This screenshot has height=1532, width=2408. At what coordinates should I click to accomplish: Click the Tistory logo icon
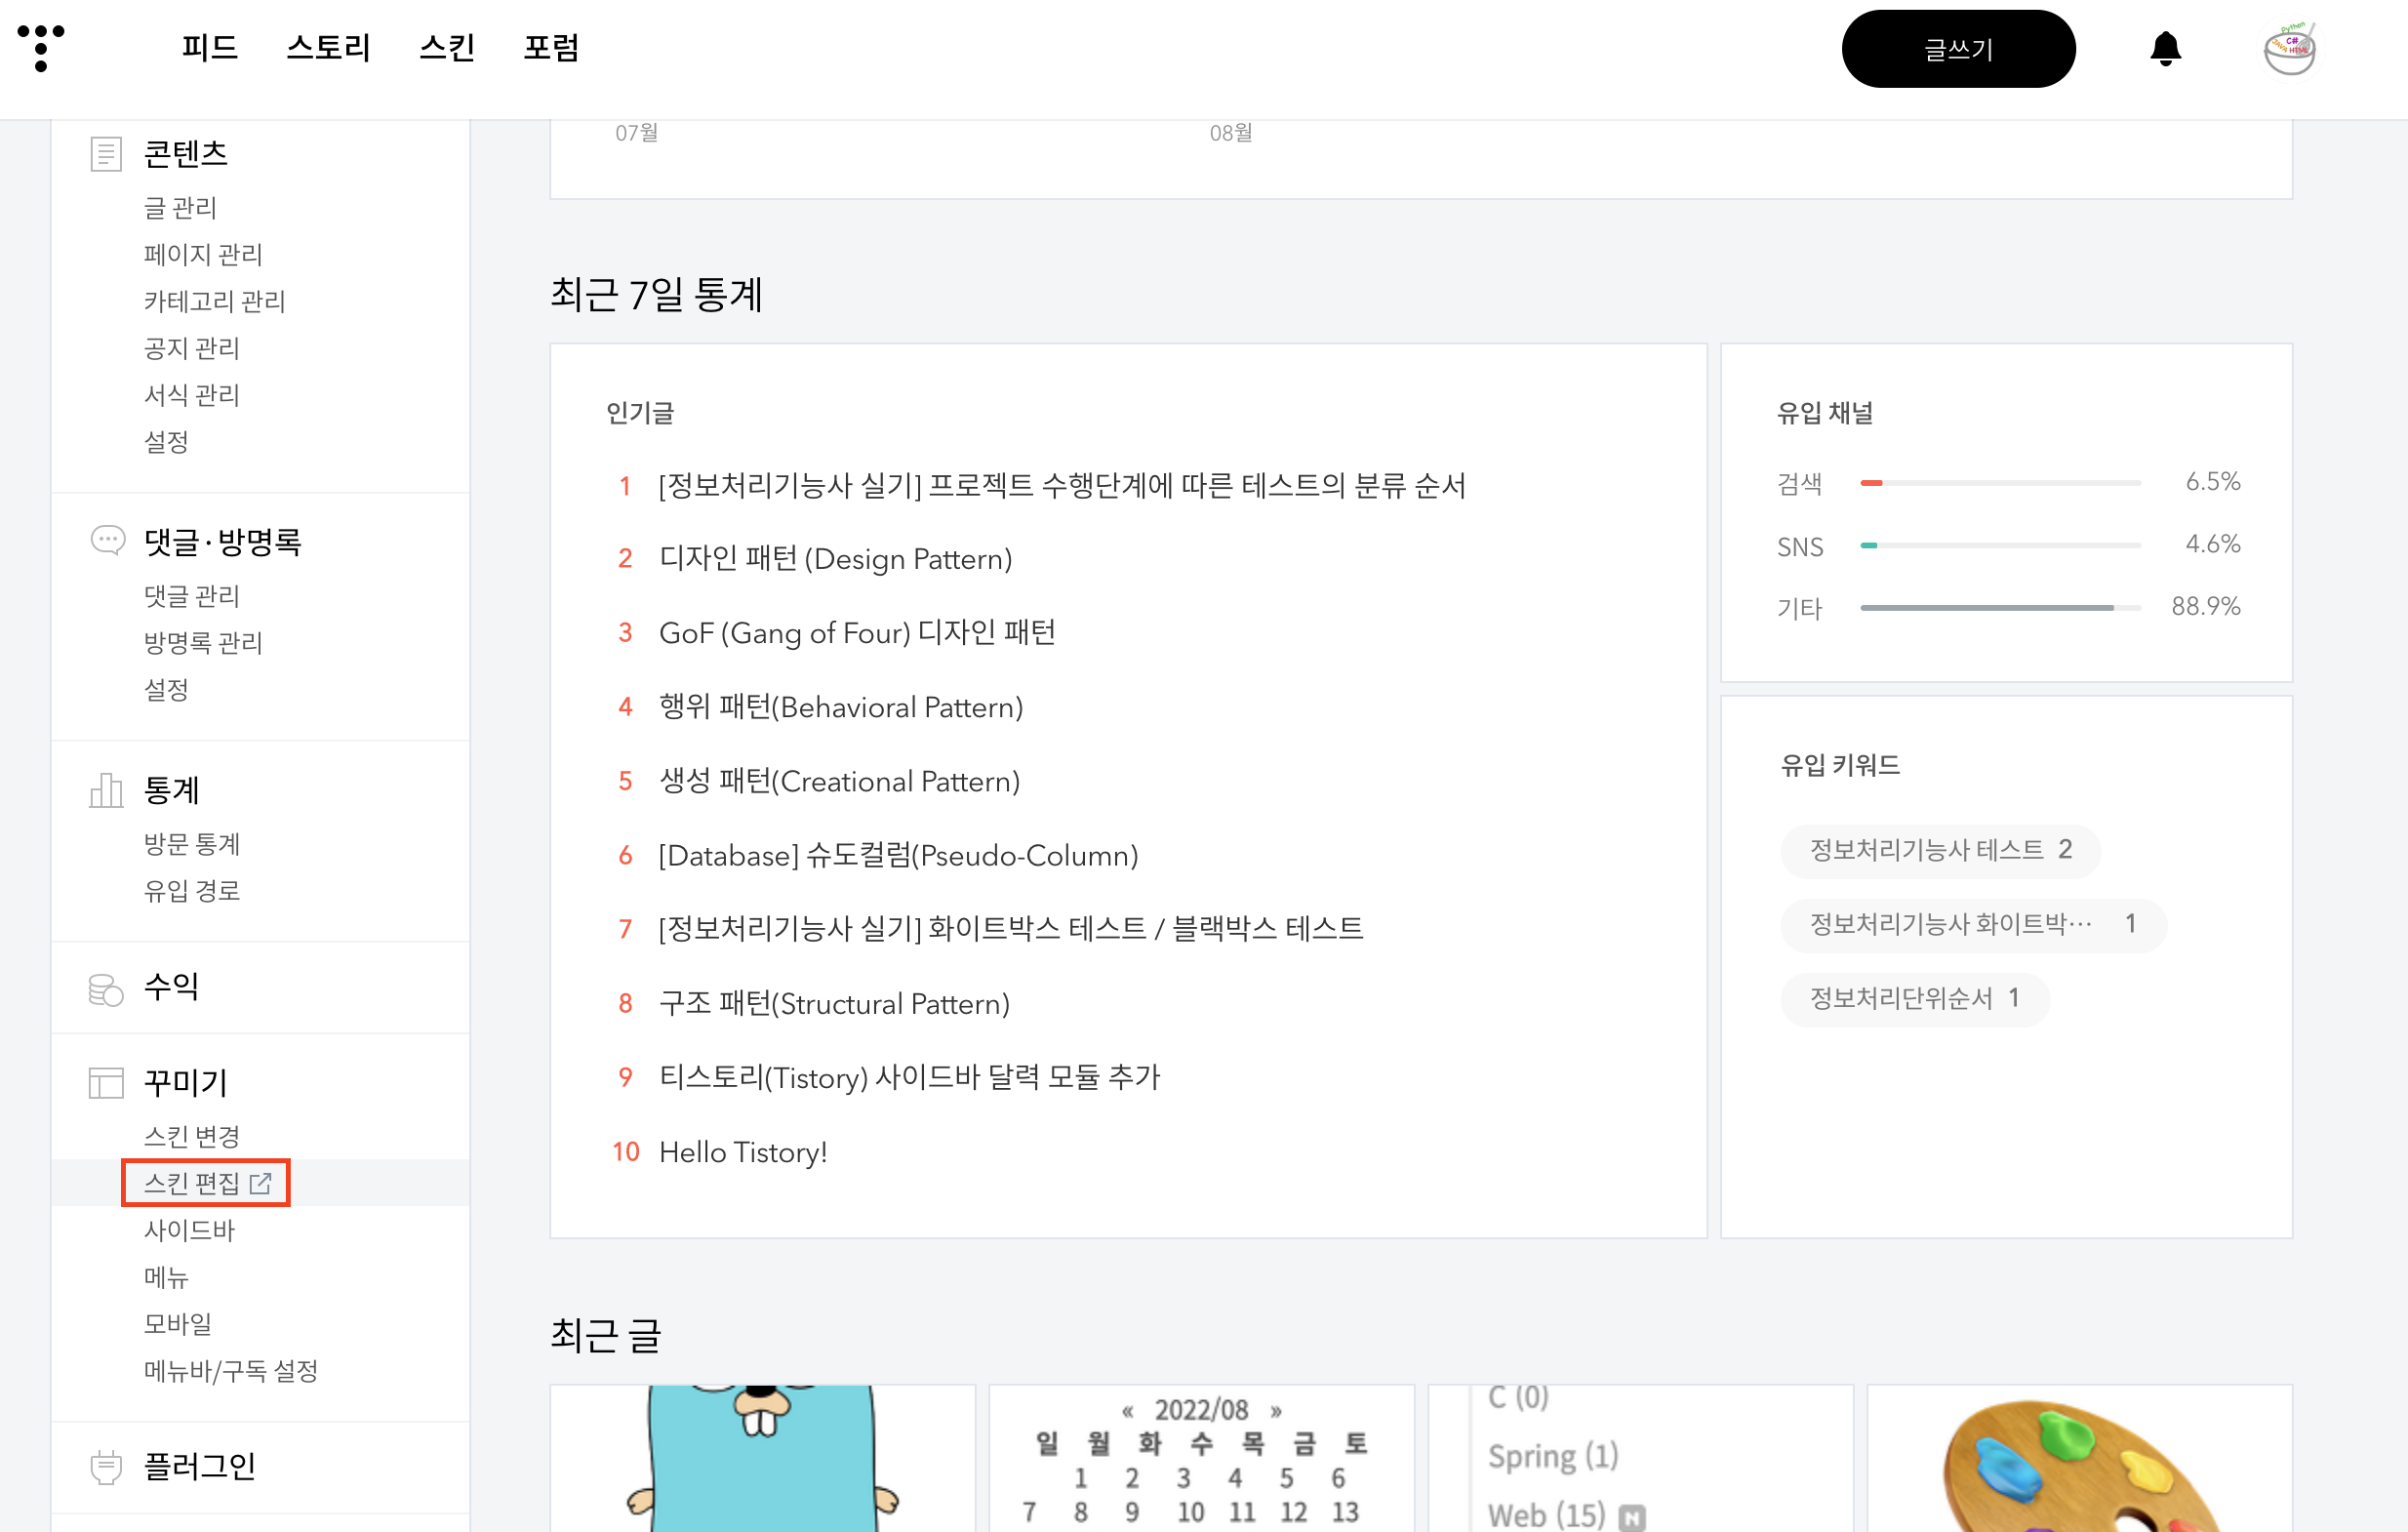[41, 47]
